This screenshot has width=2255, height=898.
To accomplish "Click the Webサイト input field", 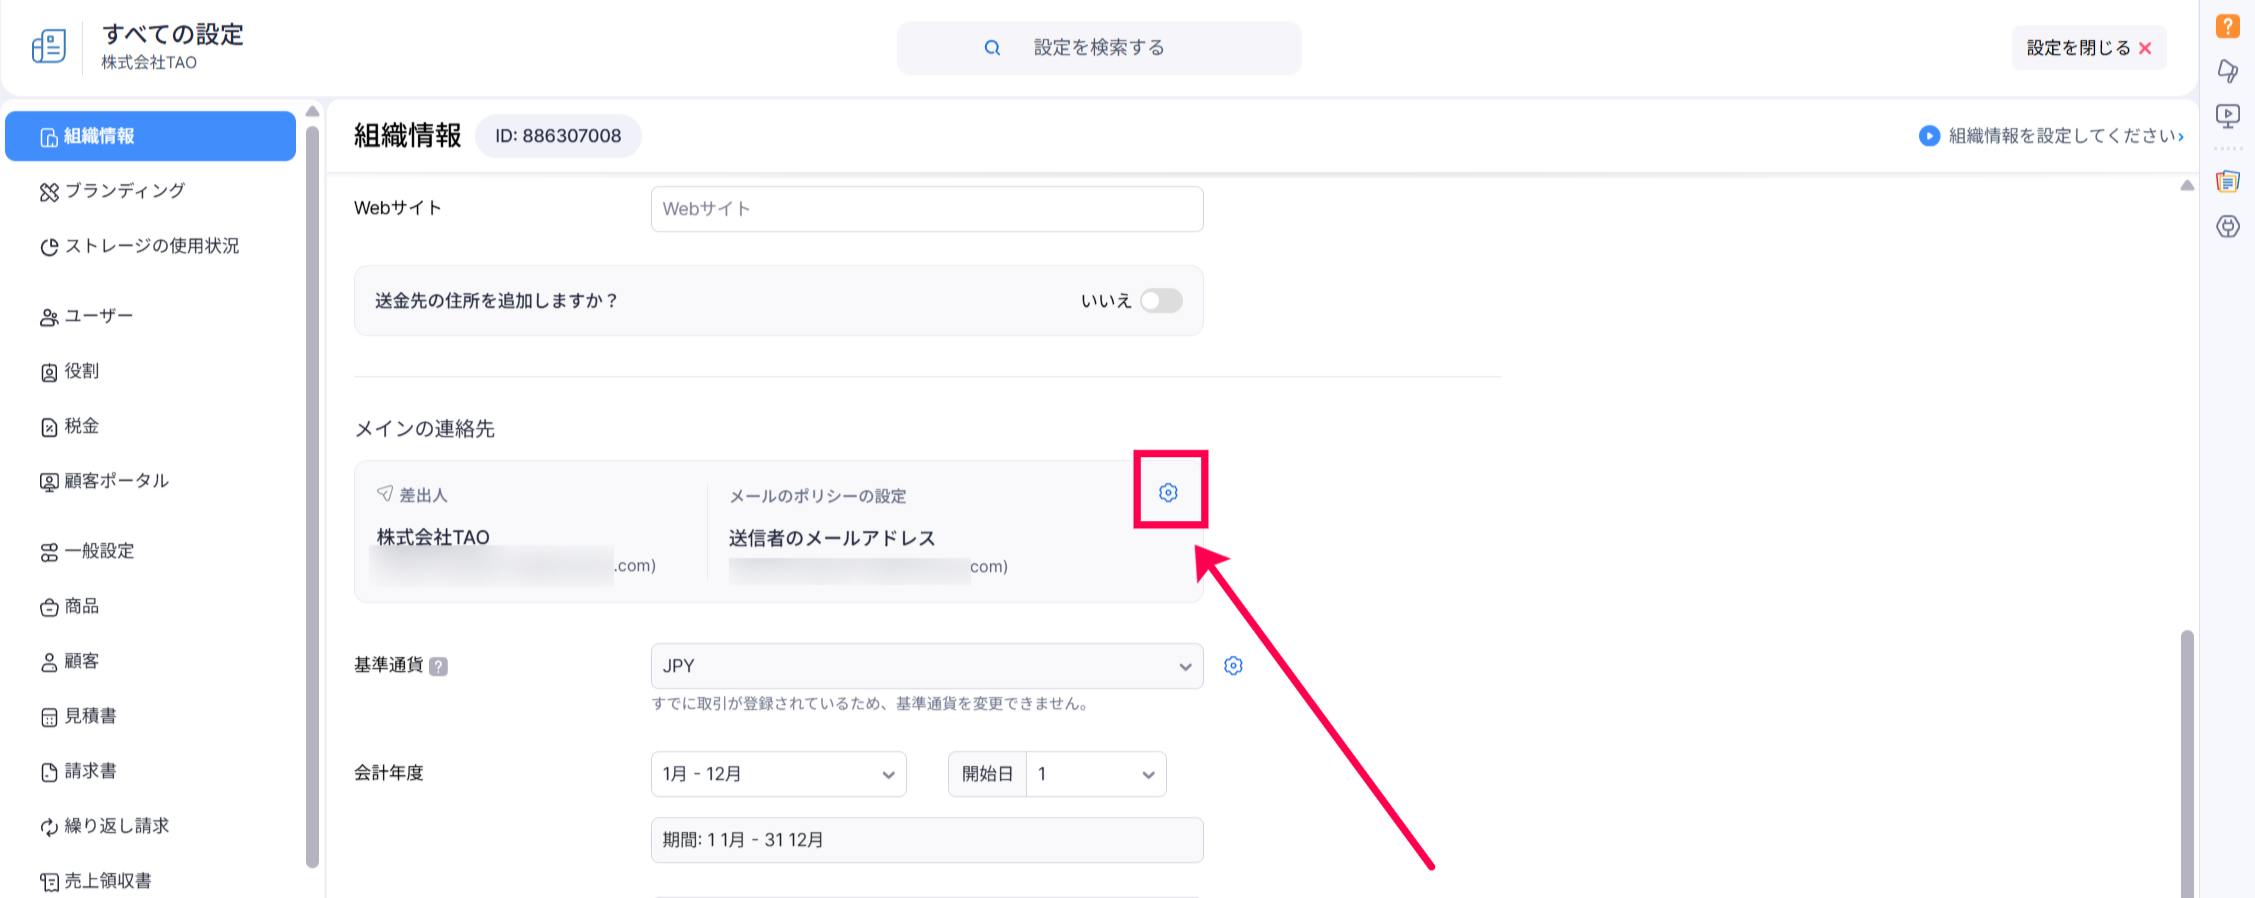I will pyautogui.click(x=926, y=209).
